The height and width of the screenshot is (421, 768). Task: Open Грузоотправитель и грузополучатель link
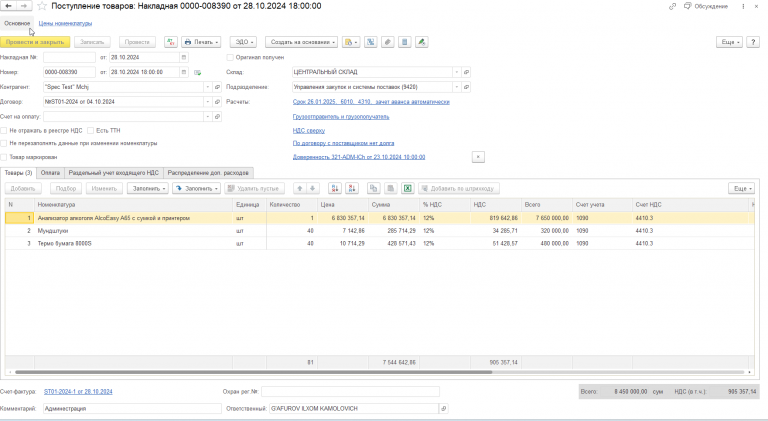click(341, 117)
